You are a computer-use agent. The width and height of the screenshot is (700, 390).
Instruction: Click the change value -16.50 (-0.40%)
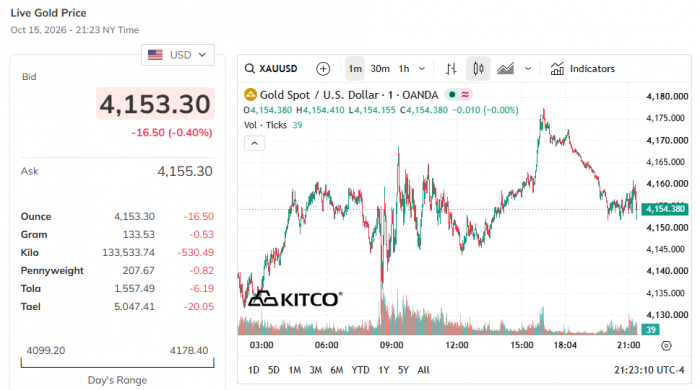point(172,133)
